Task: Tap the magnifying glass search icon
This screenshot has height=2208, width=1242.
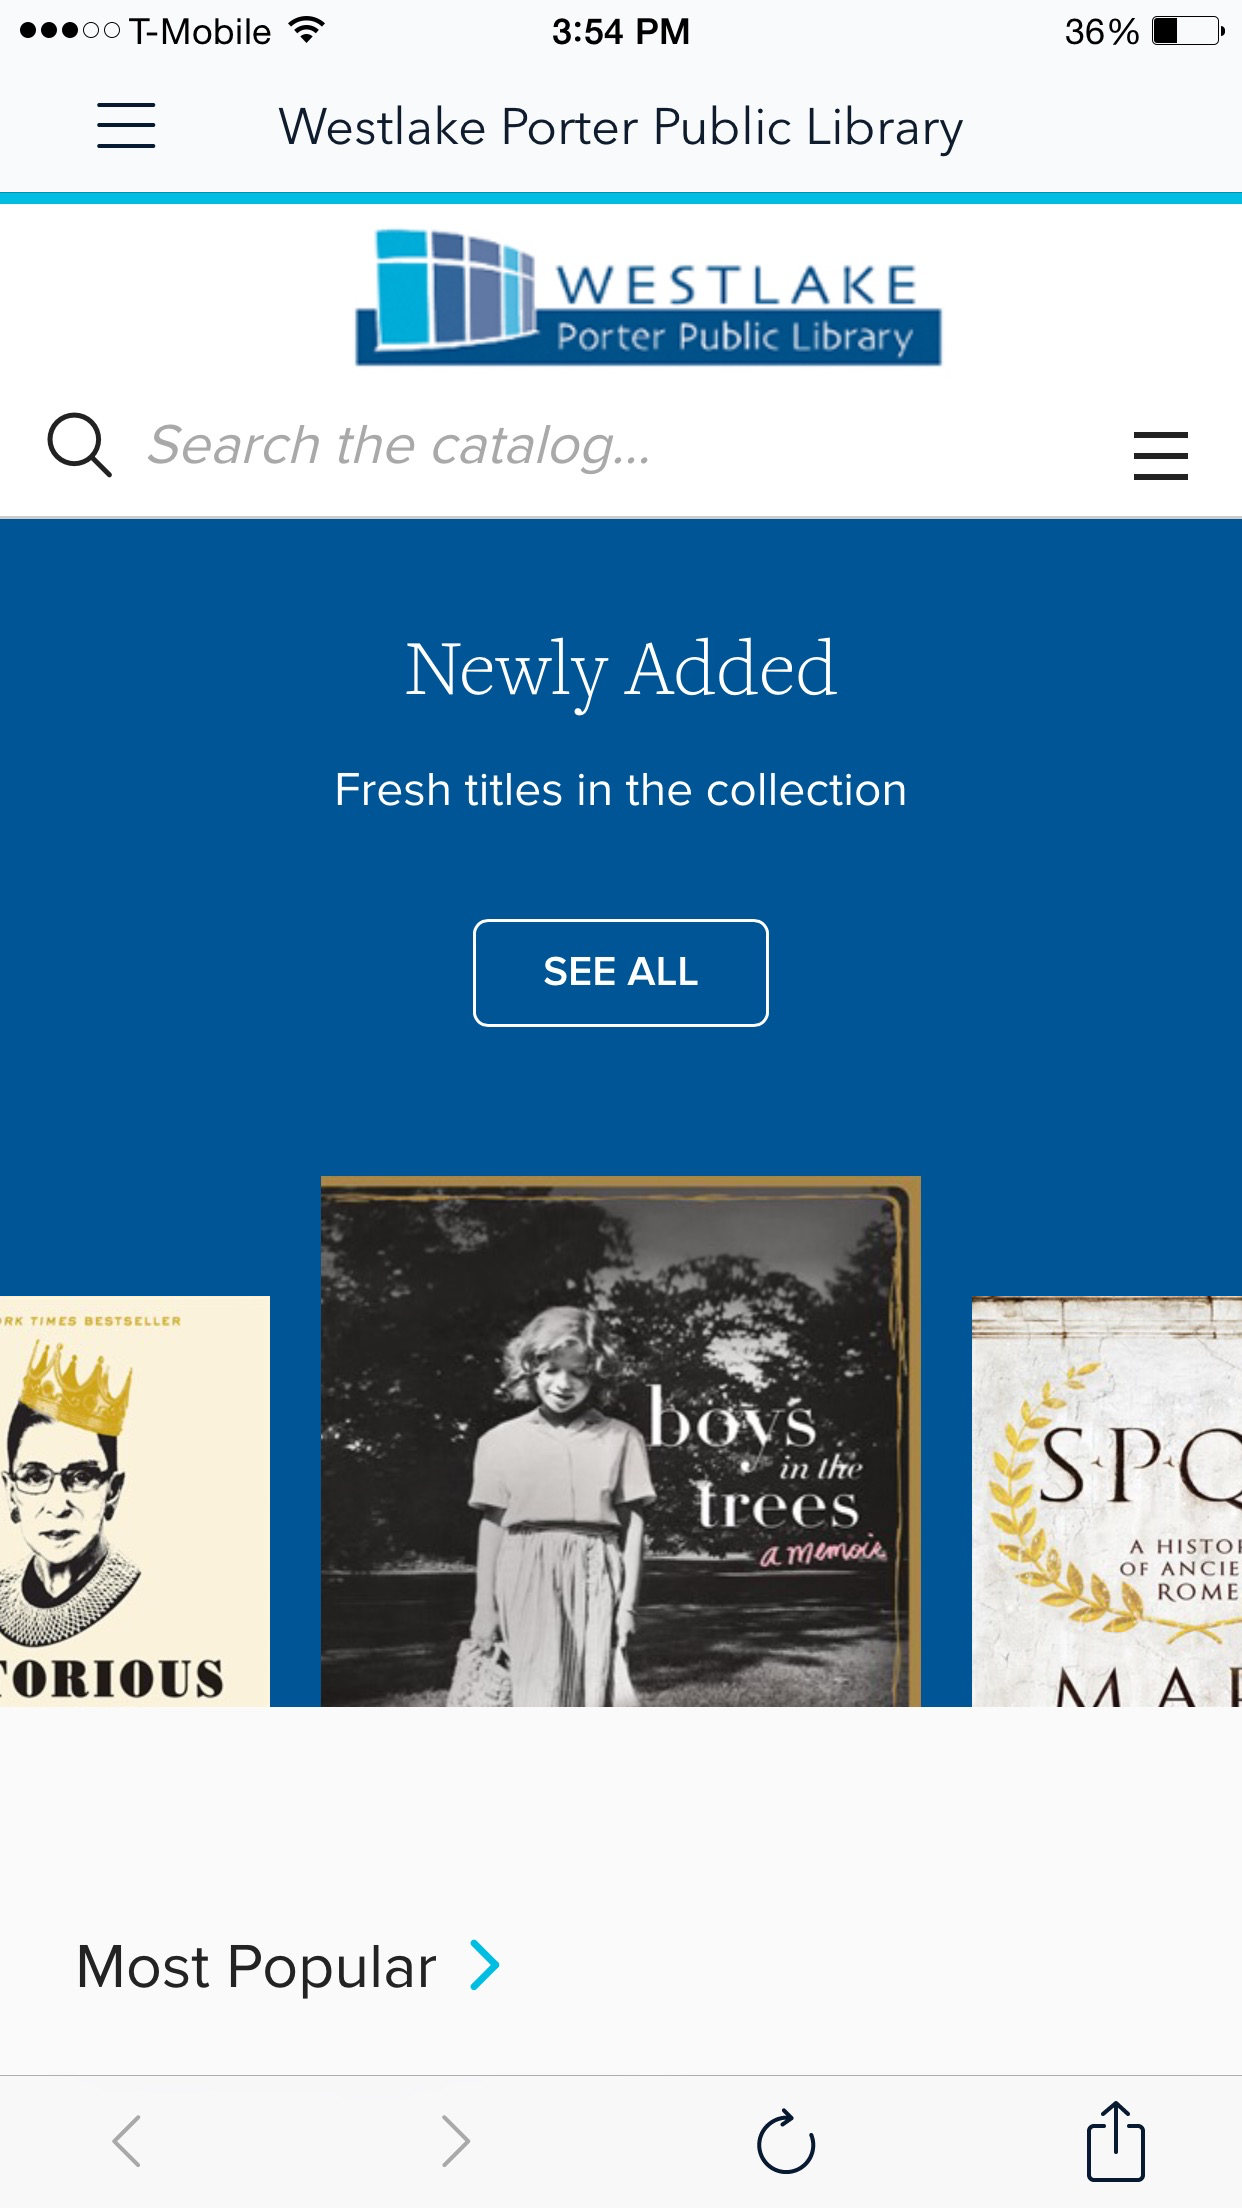Action: click(x=79, y=445)
